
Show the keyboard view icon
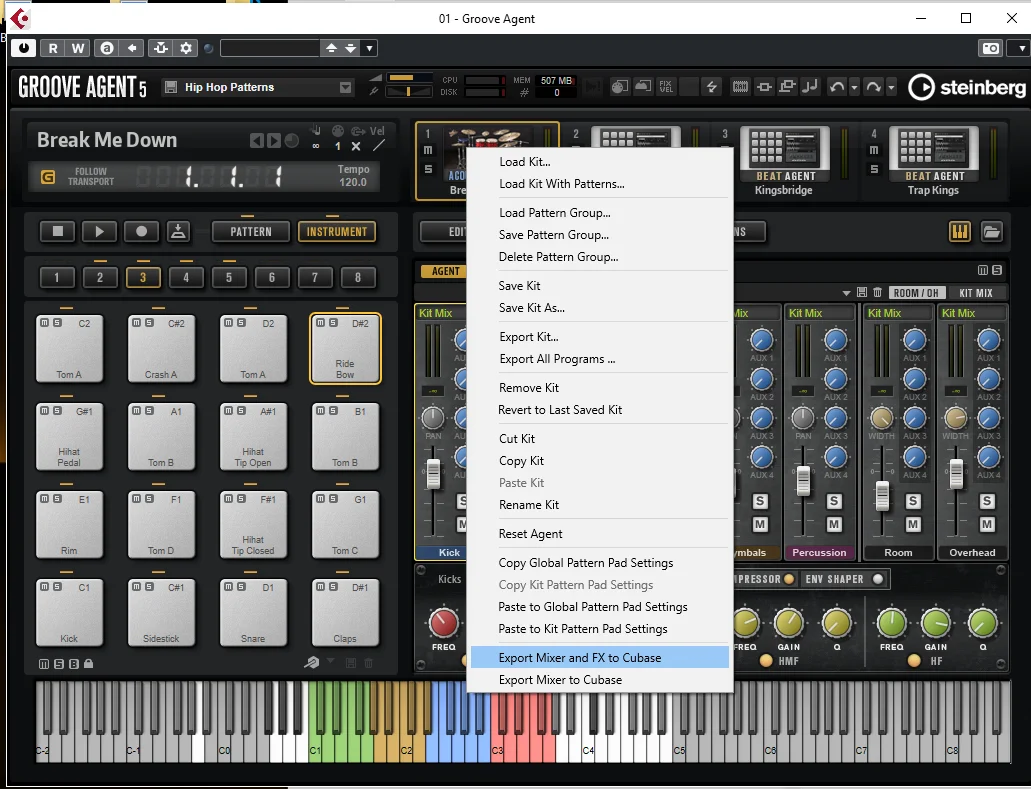tap(960, 231)
